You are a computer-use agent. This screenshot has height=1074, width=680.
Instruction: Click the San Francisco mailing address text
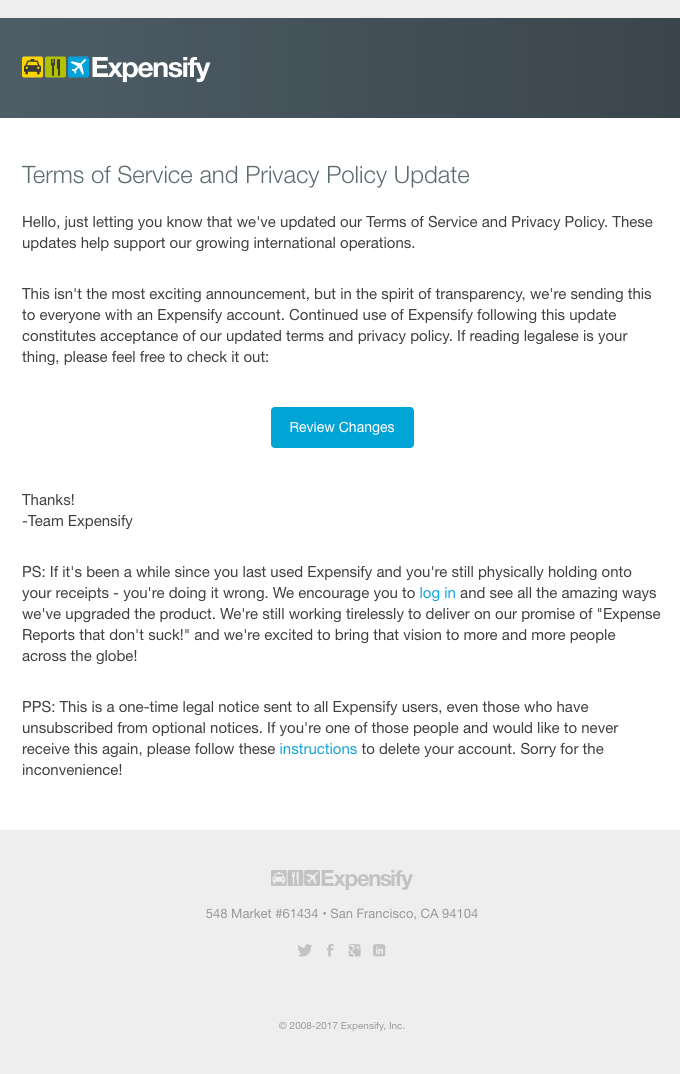click(x=342, y=913)
